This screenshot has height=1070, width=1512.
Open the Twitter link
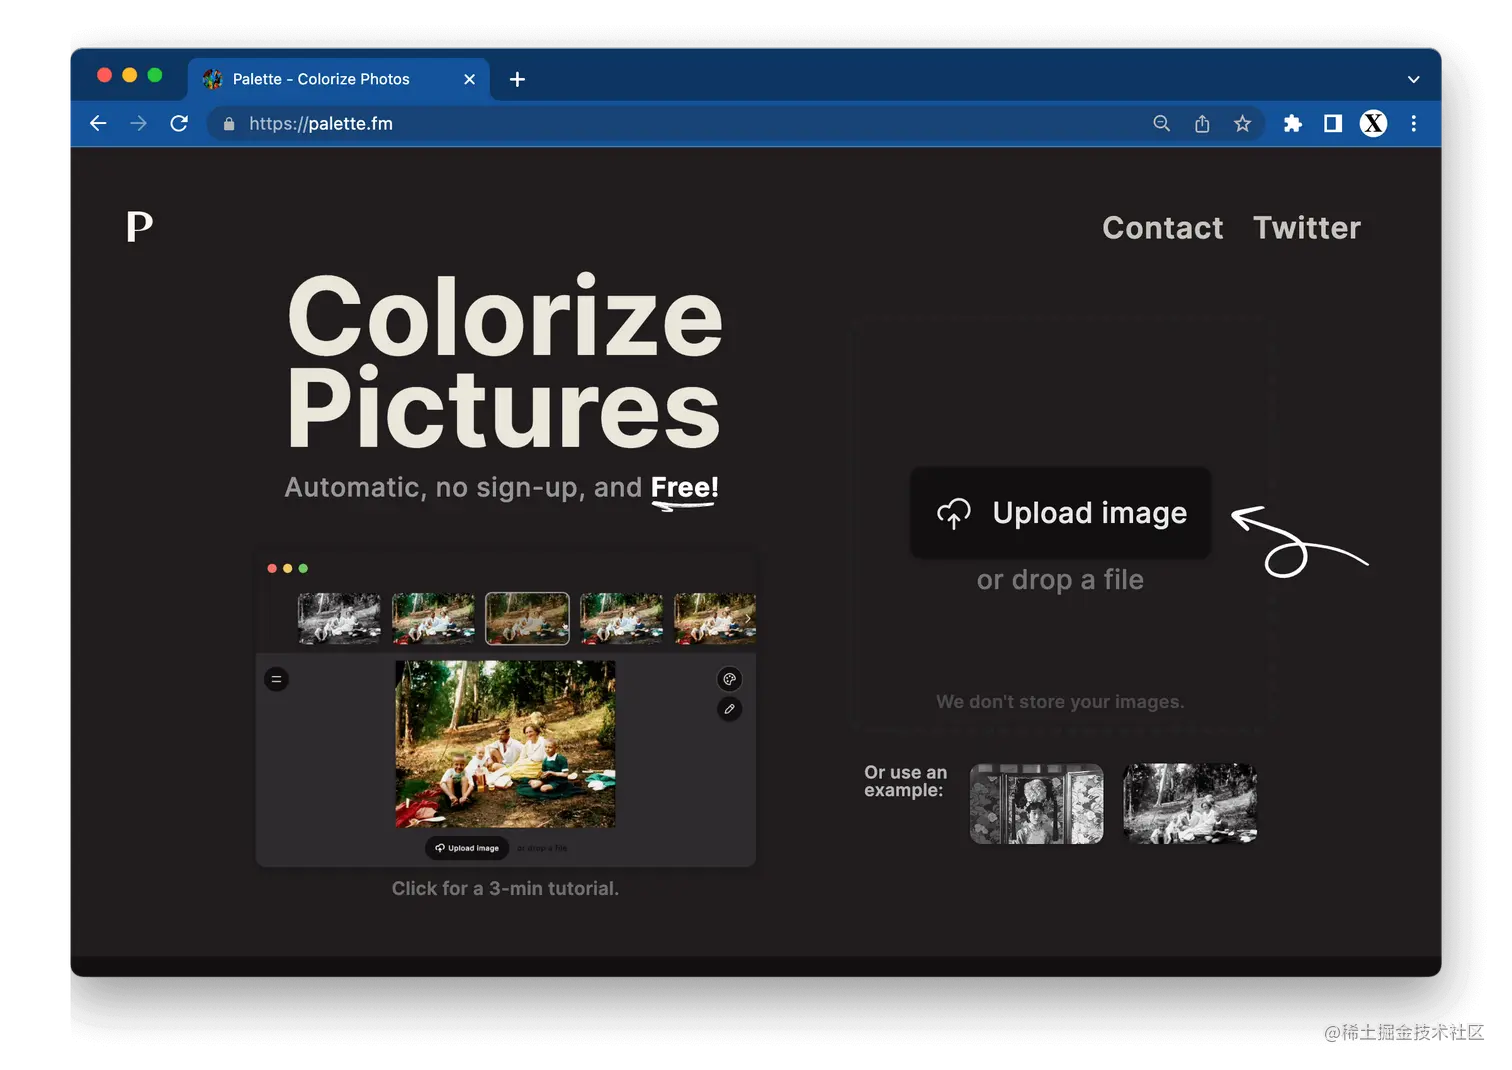pos(1307,228)
